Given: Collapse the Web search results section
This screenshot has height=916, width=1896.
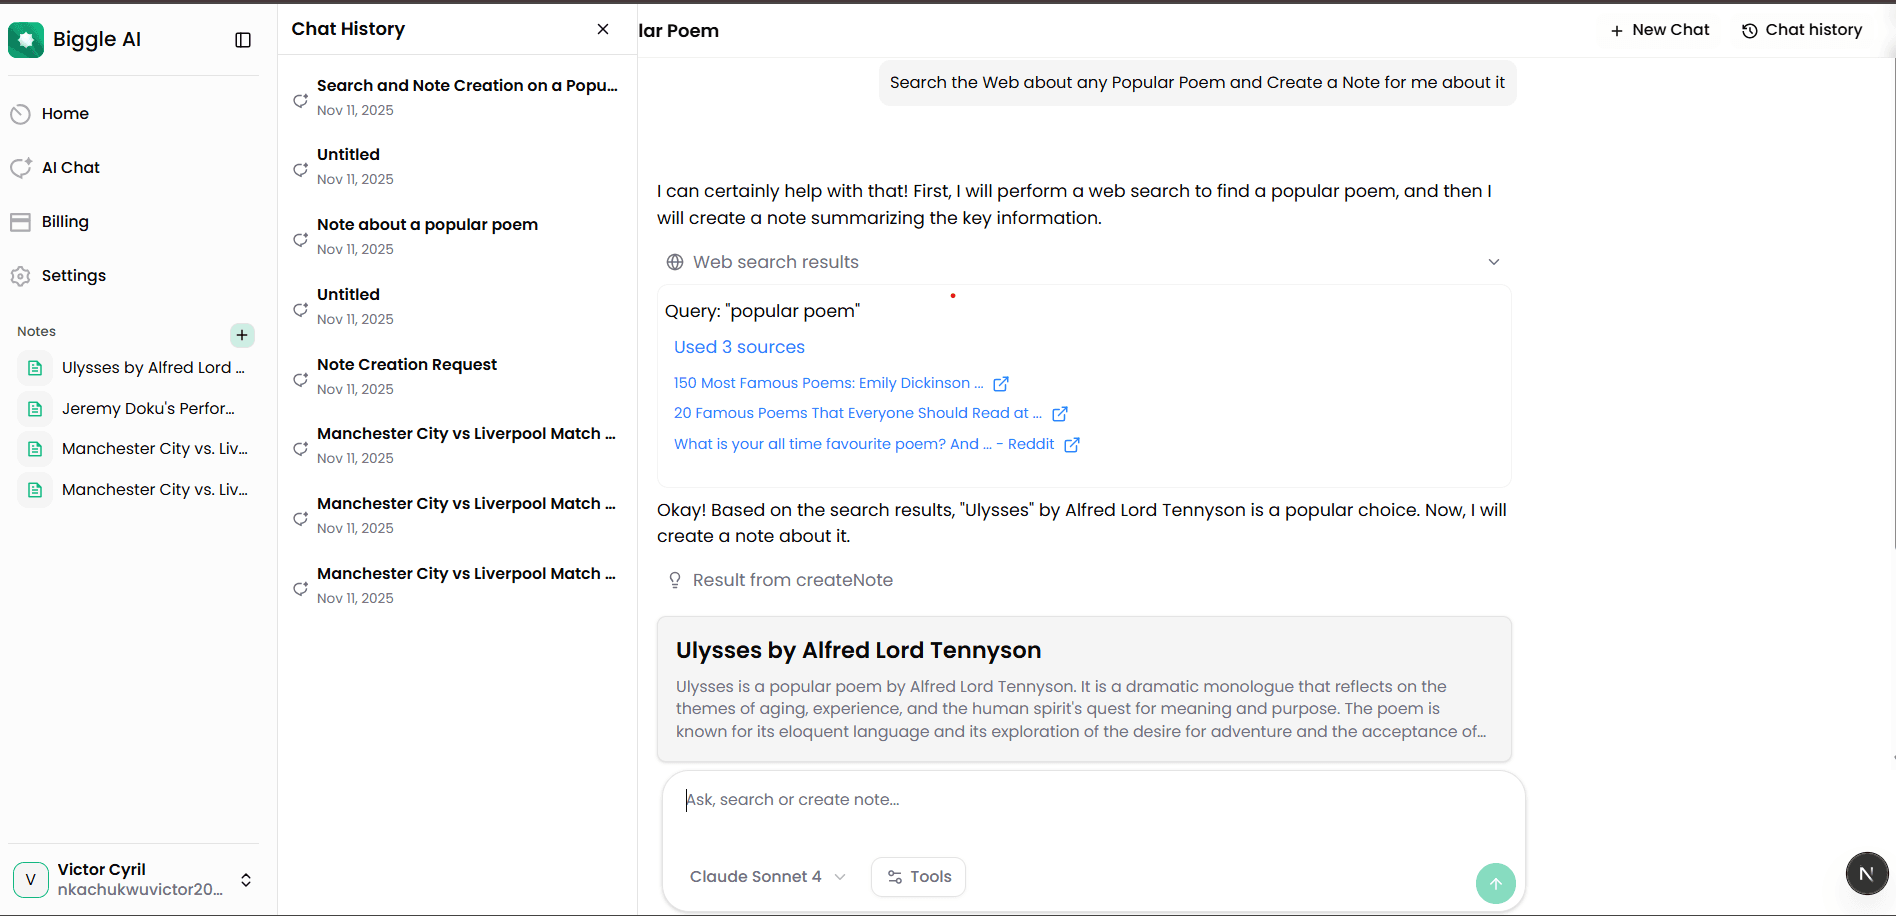Looking at the screenshot, I should click(1493, 261).
